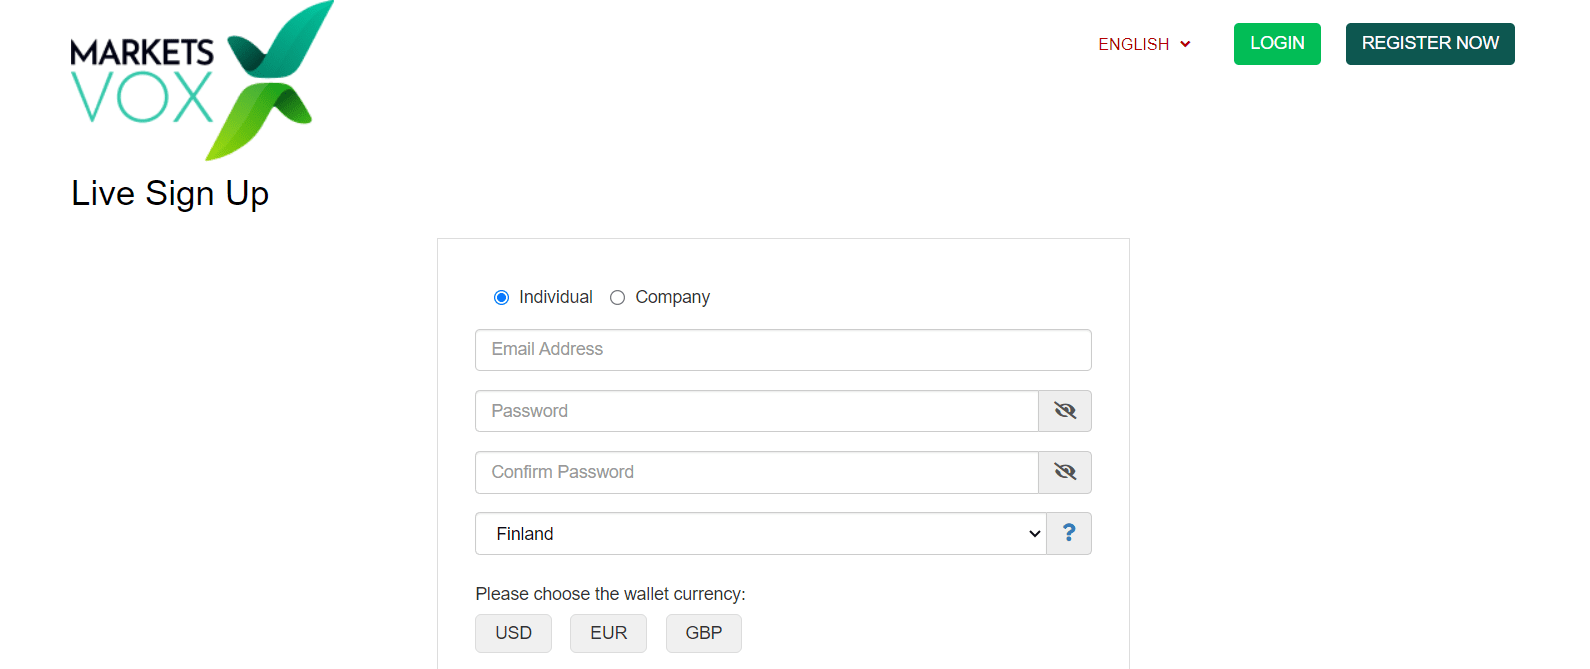
Task: Go to the LOGIN page
Action: [x=1277, y=44]
